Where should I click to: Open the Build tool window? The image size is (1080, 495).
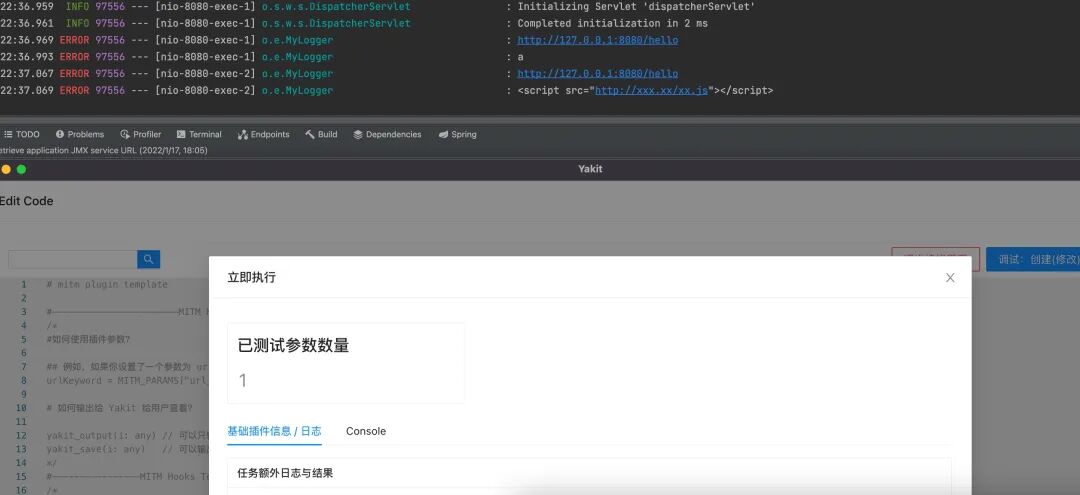[x=321, y=134]
